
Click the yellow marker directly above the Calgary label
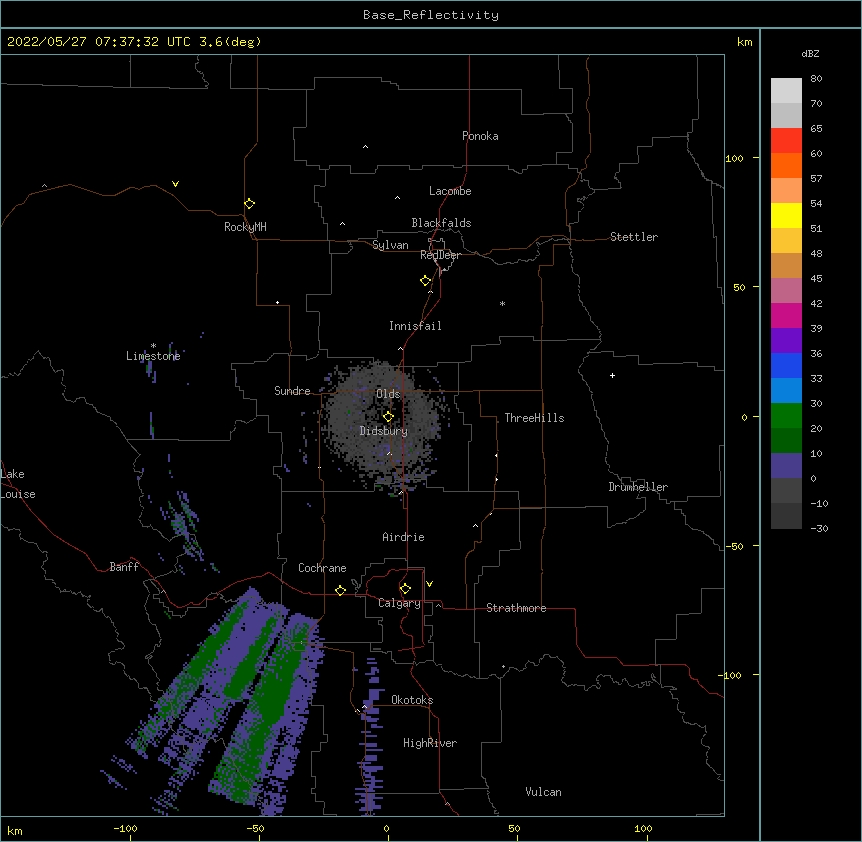[x=405, y=589]
